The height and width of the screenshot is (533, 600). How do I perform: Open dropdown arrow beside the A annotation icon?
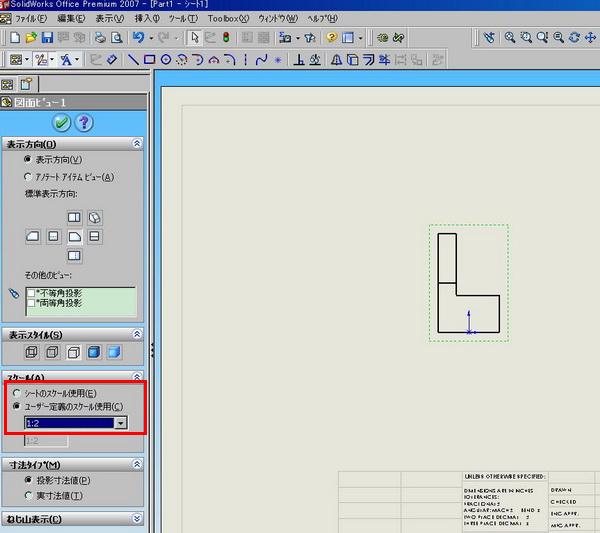77,60
